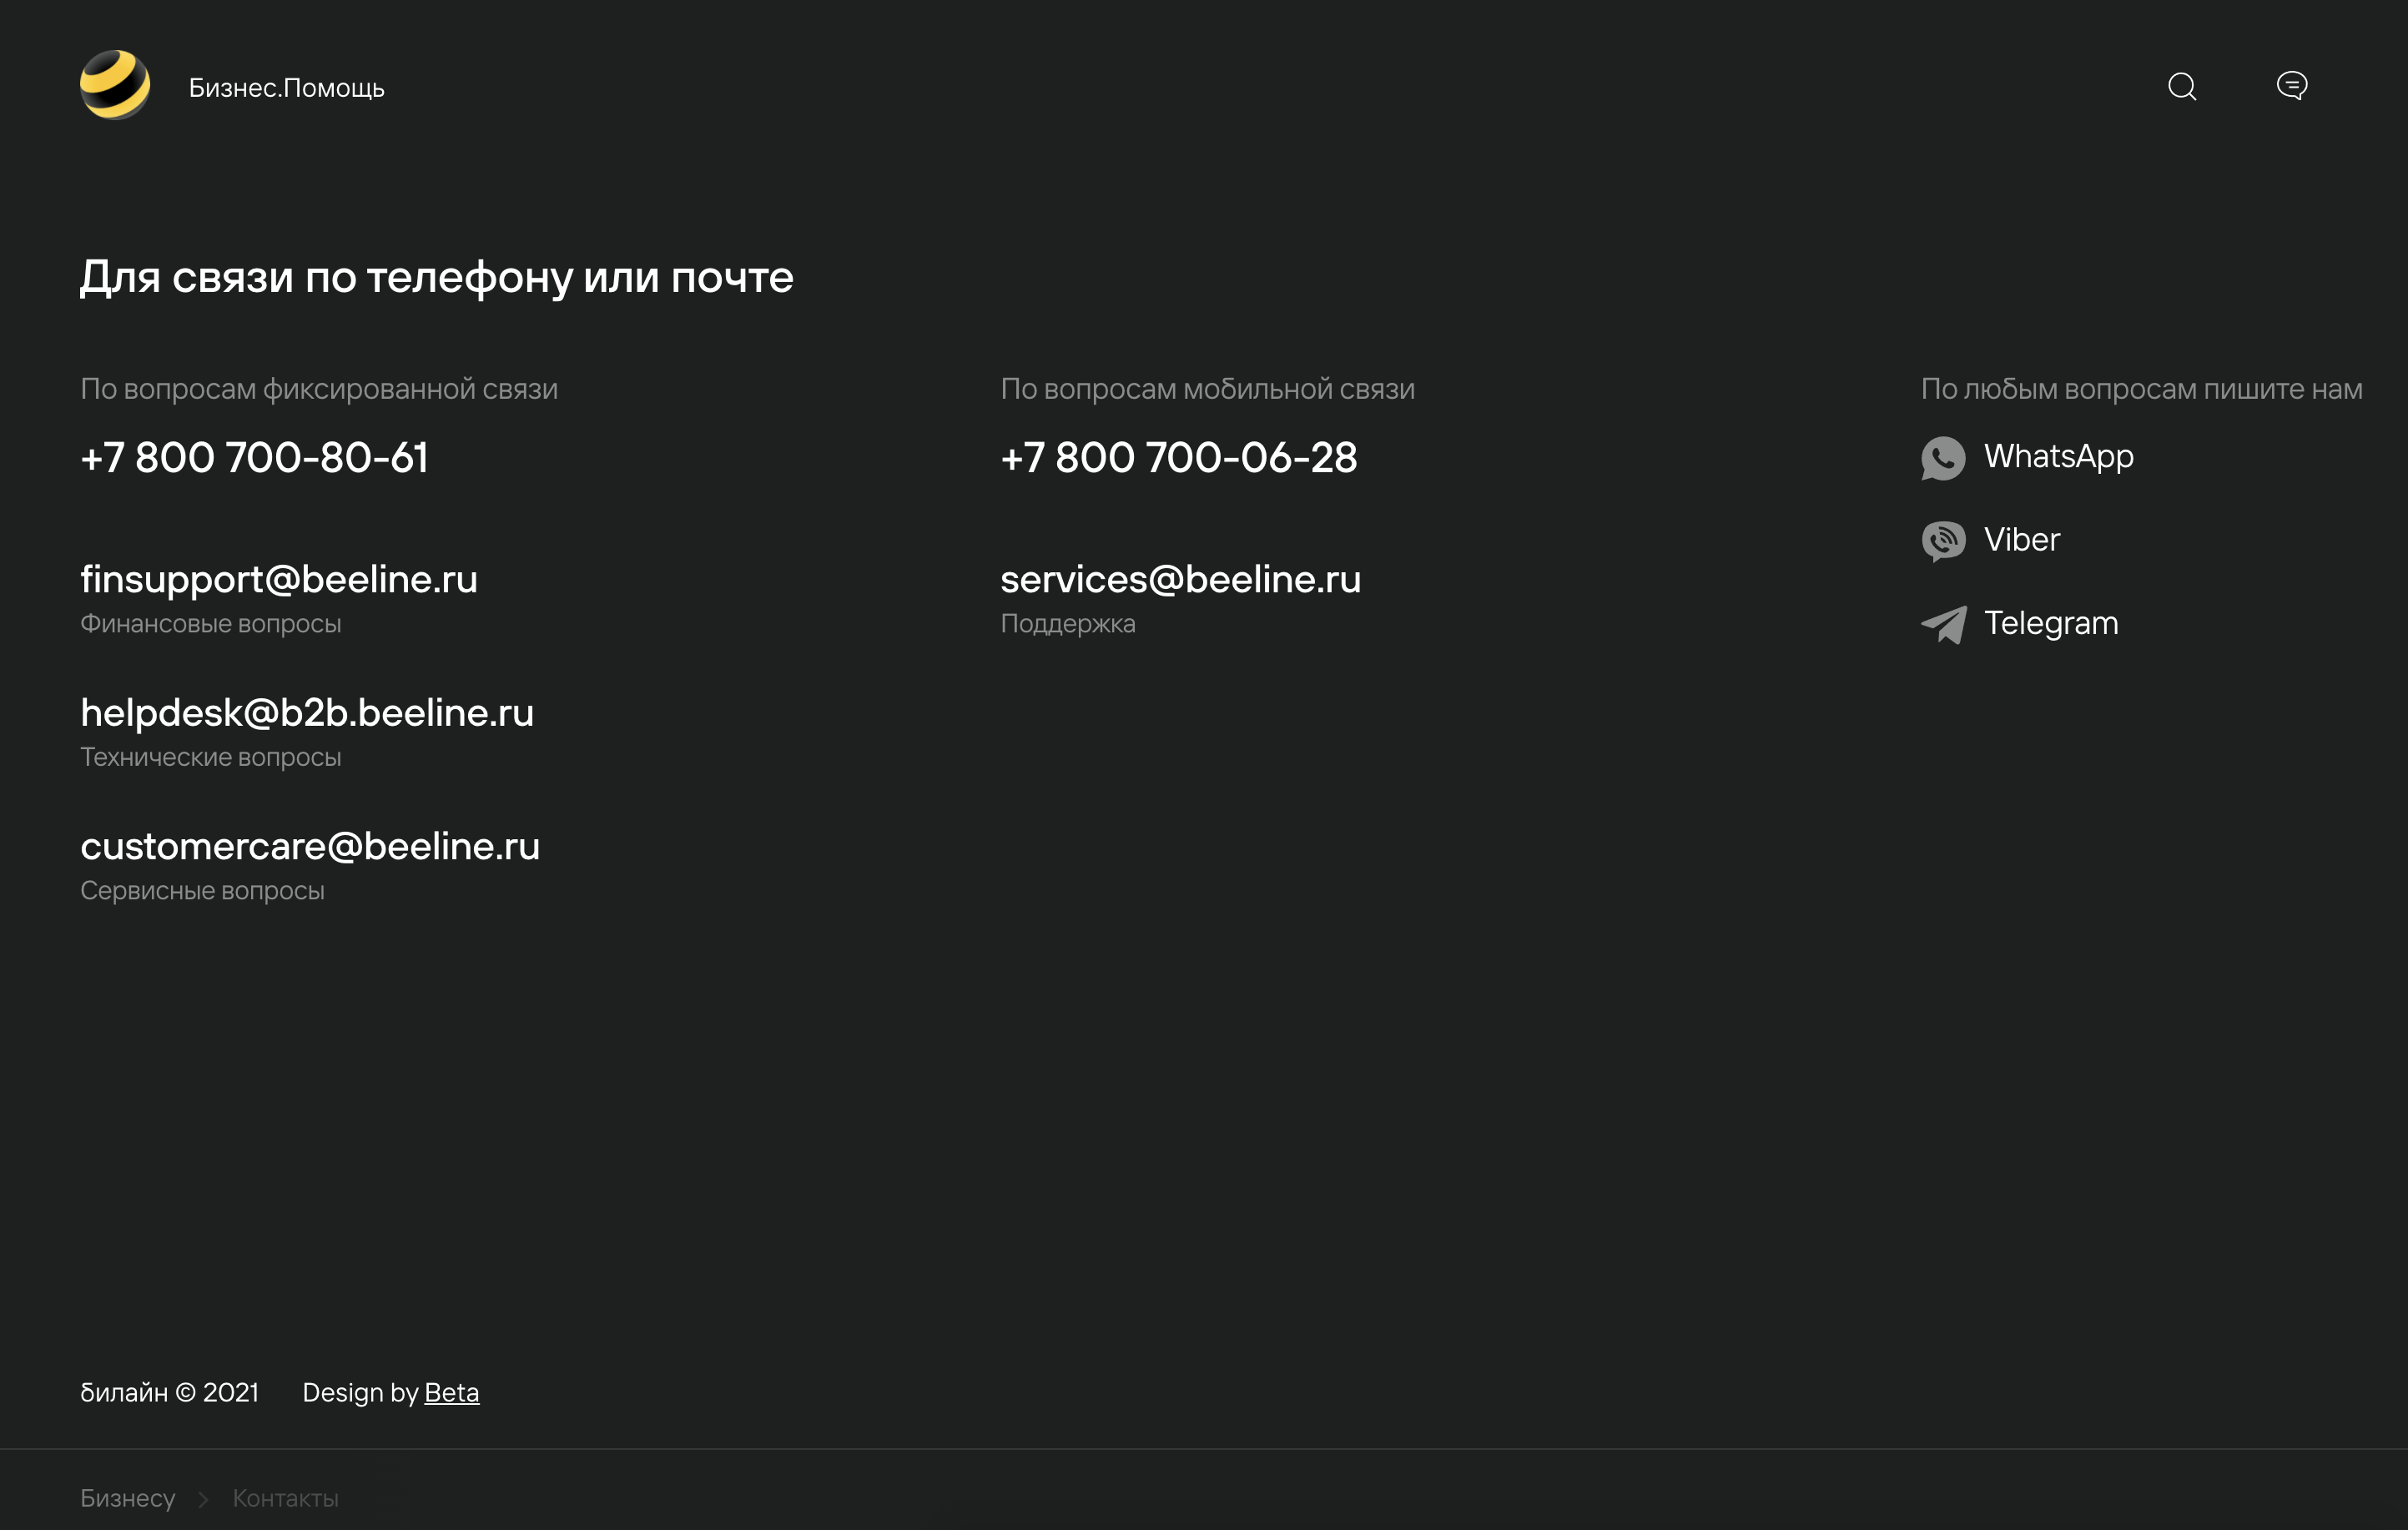Follow the Beta design credit link
This screenshot has height=1530, width=2408.
coord(451,1392)
